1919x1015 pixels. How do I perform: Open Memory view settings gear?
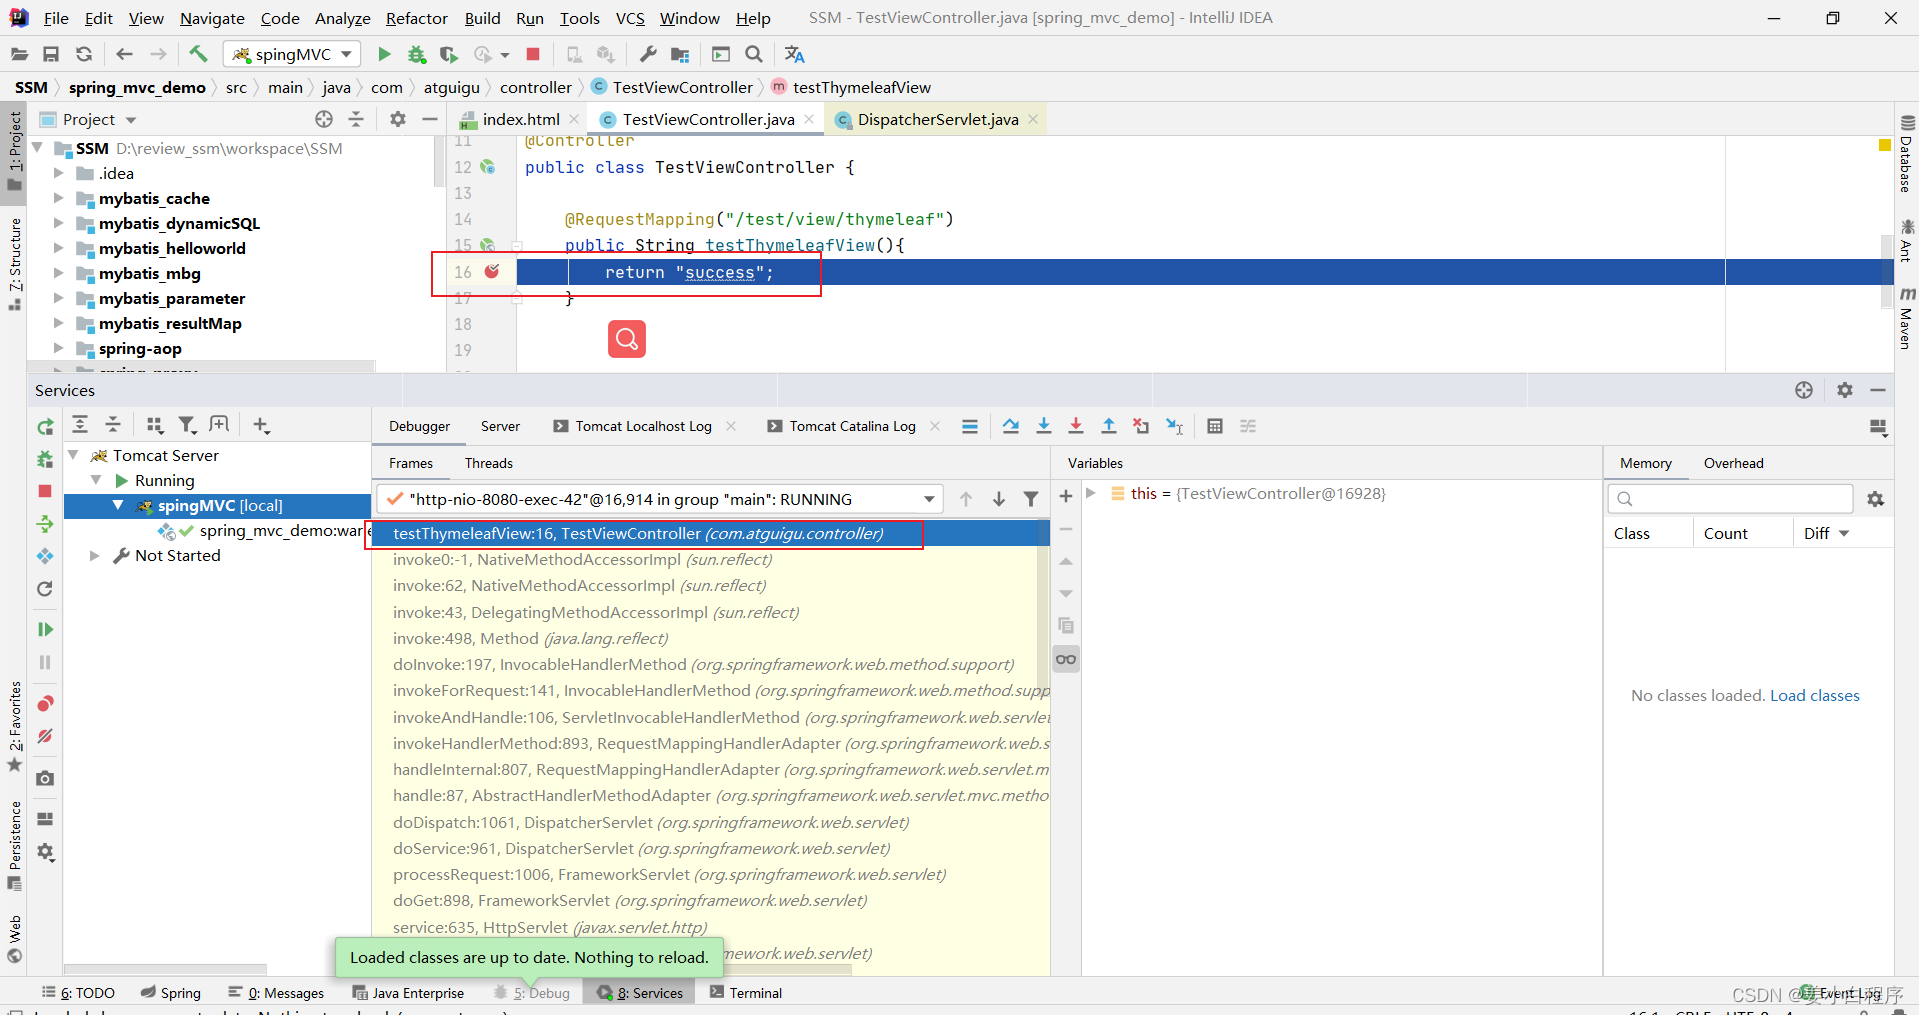click(x=1875, y=498)
